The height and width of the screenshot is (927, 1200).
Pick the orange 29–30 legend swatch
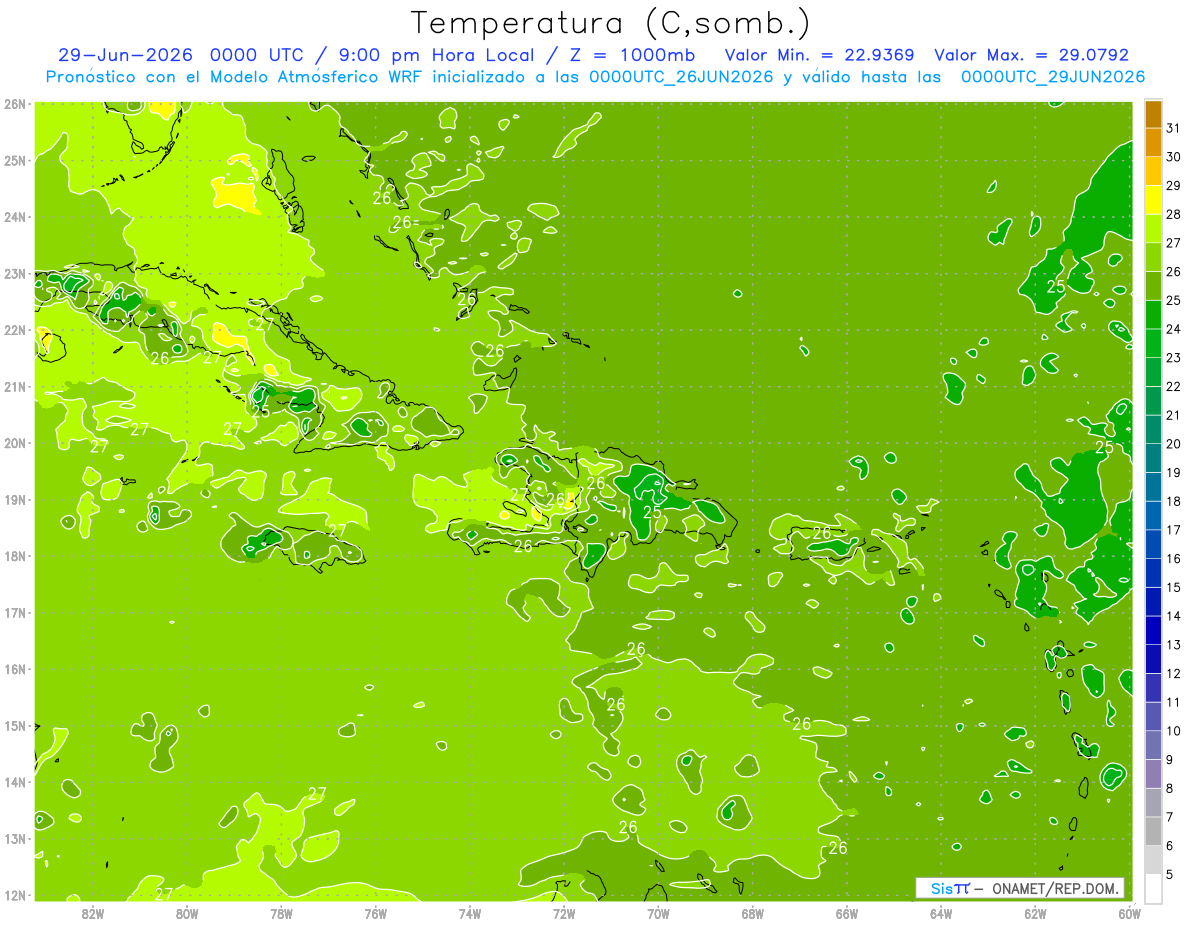pos(1153,171)
